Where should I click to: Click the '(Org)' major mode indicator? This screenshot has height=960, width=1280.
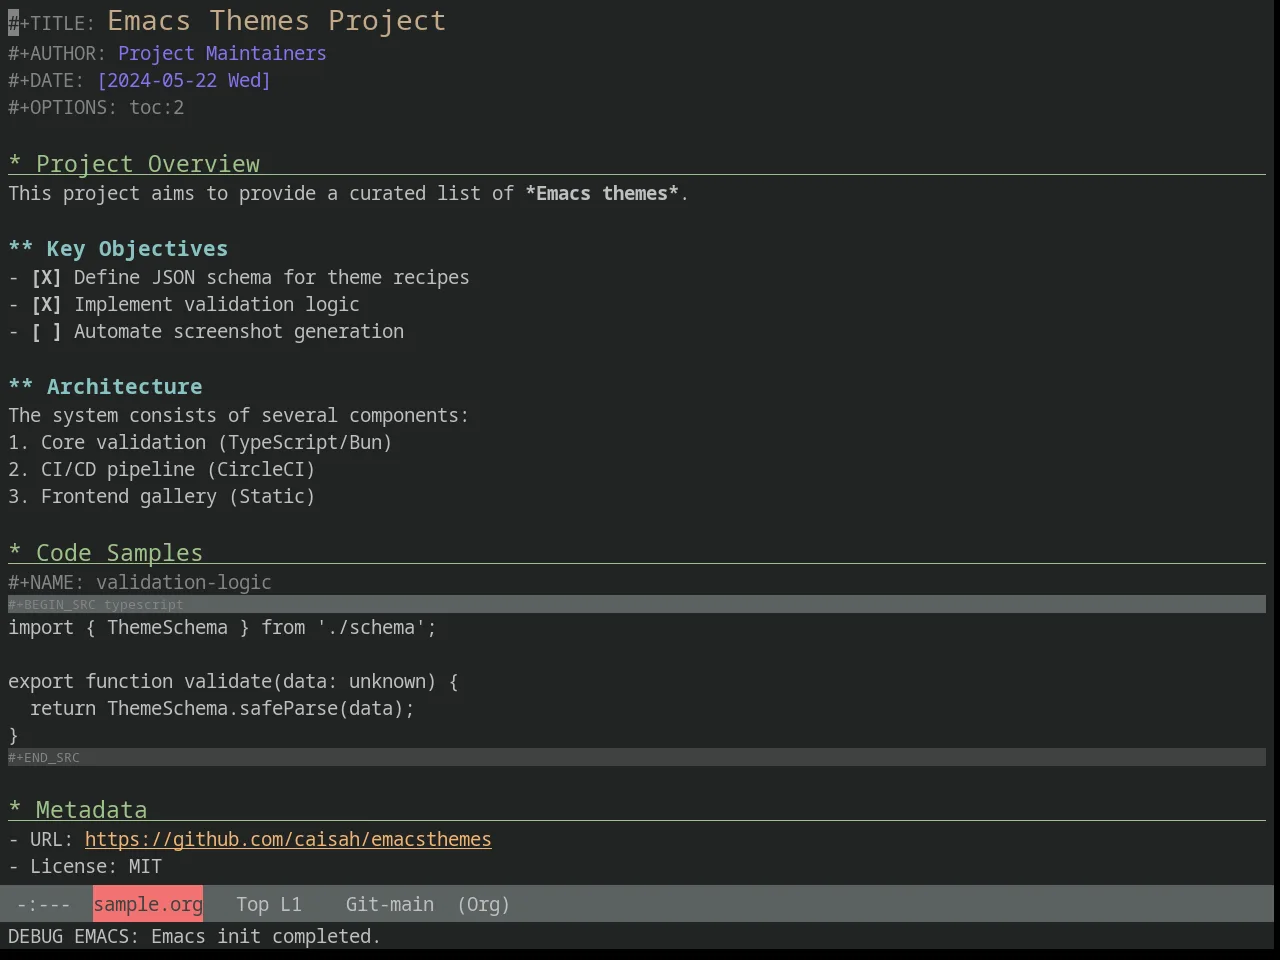[x=484, y=905]
